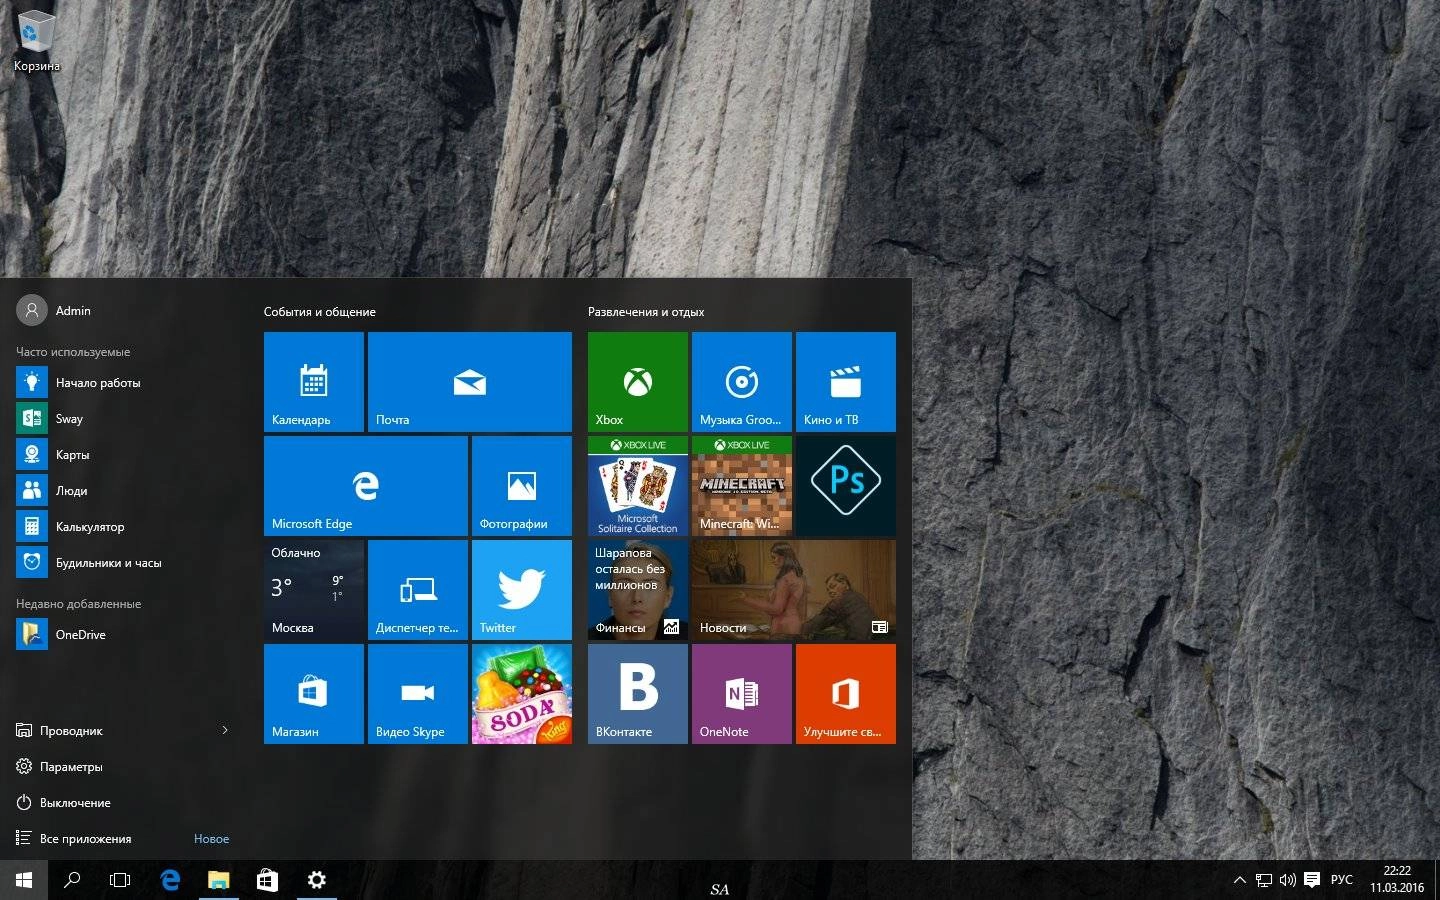
Task: Open Карты from the frequent list
Action: pyautogui.click(x=124, y=455)
